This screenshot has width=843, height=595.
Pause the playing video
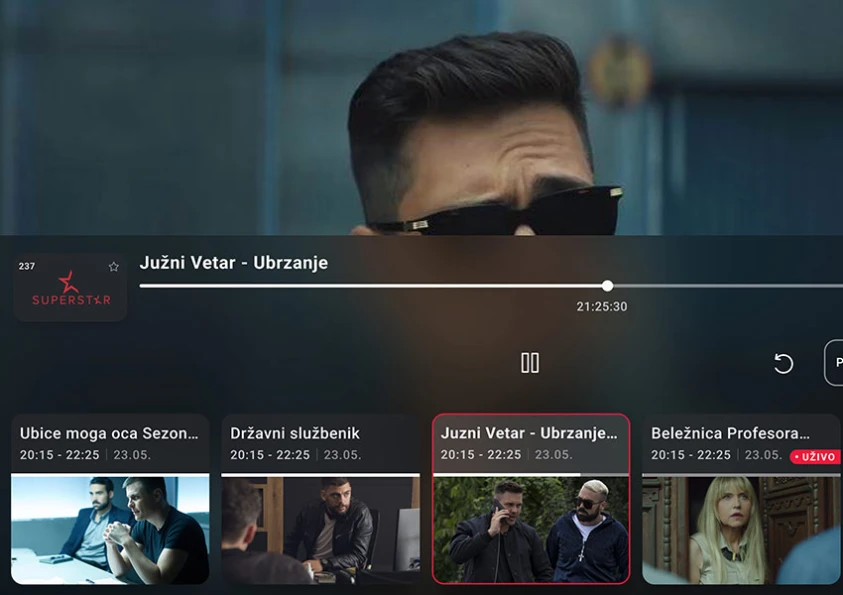point(530,363)
